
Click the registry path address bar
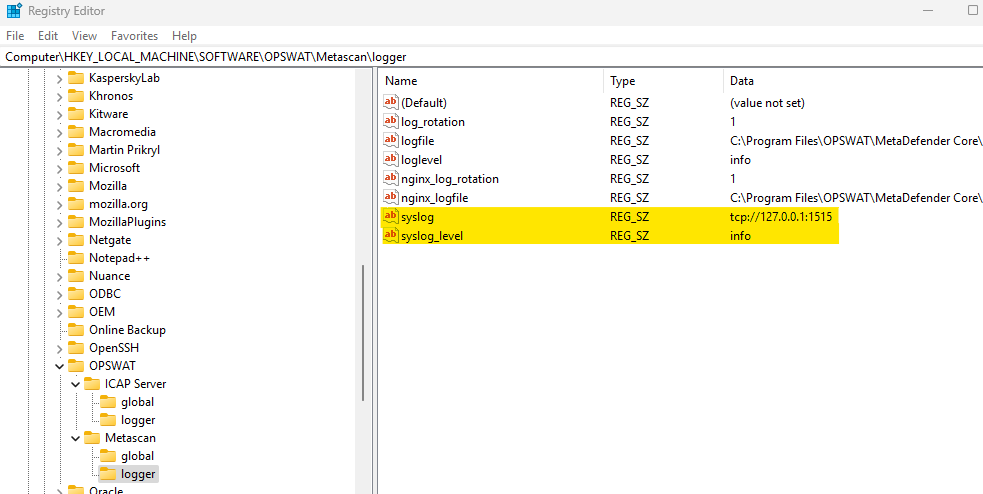click(x=492, y=56)
